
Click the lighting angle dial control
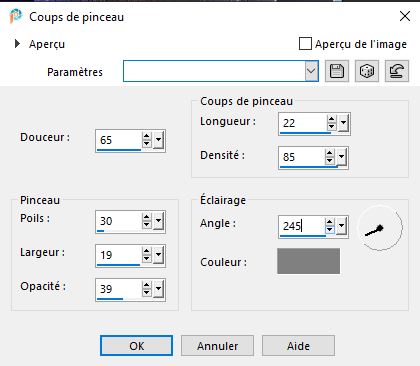380,228
